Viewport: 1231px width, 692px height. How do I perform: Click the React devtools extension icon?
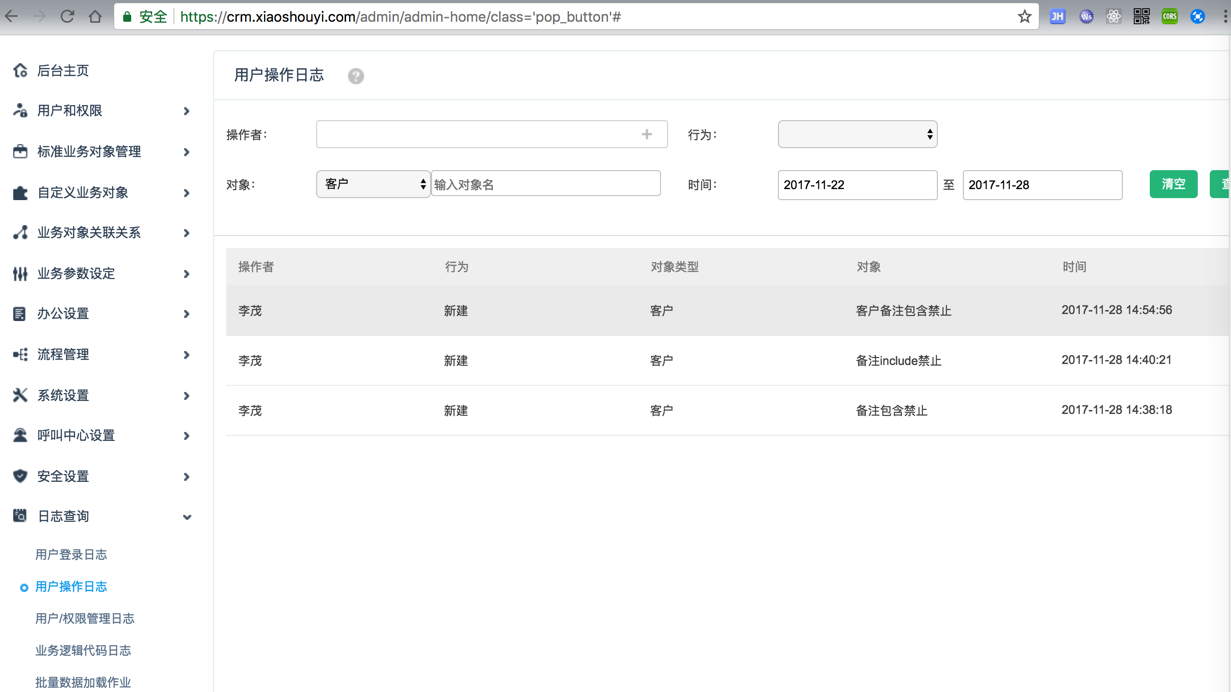click(1113, 17)
